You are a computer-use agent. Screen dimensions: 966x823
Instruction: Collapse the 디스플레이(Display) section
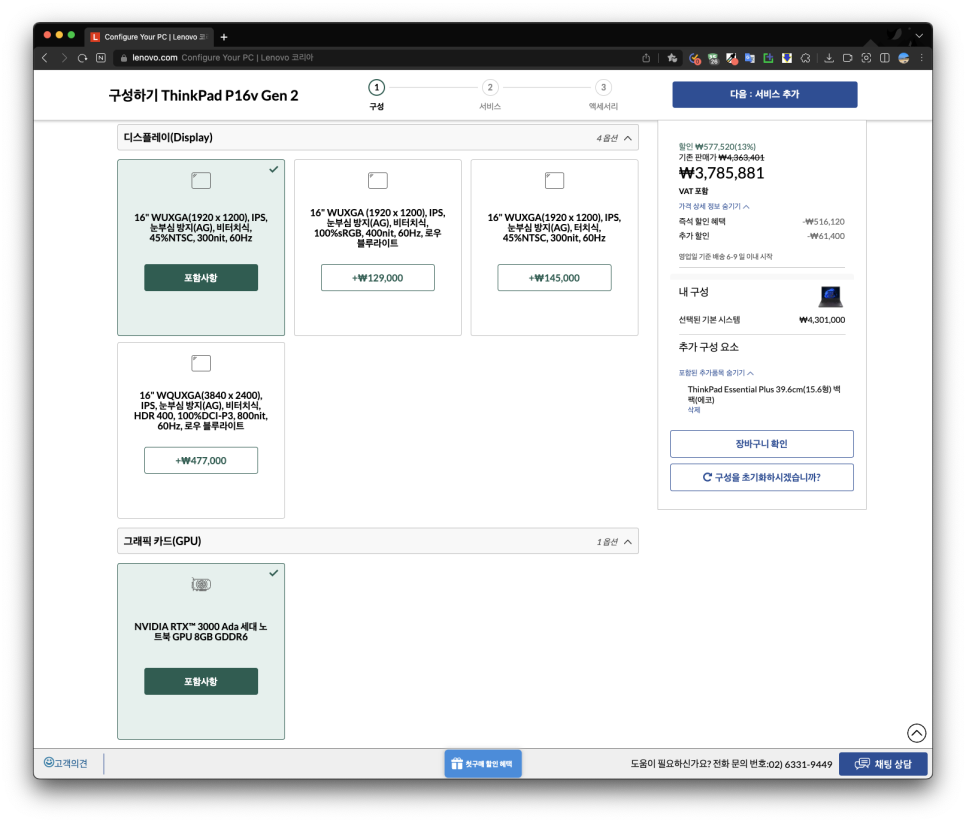click(x=378, y=138)
